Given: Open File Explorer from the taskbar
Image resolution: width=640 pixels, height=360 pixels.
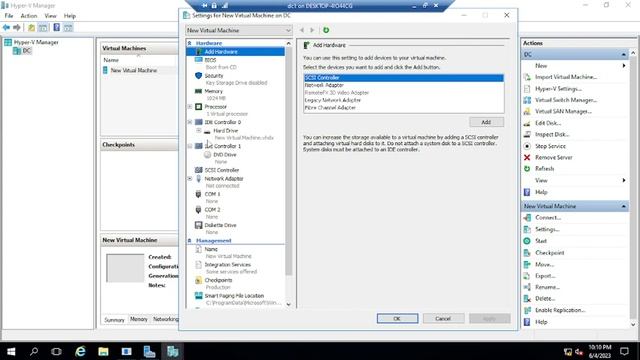Looking at the screenshot, I should 103,351.
